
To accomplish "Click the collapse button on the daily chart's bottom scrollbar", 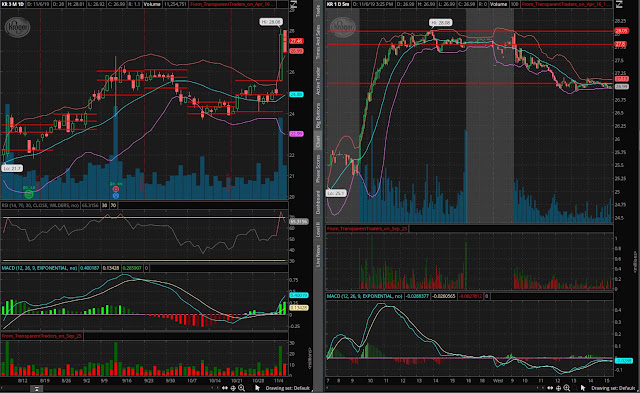I will (36, 389).
